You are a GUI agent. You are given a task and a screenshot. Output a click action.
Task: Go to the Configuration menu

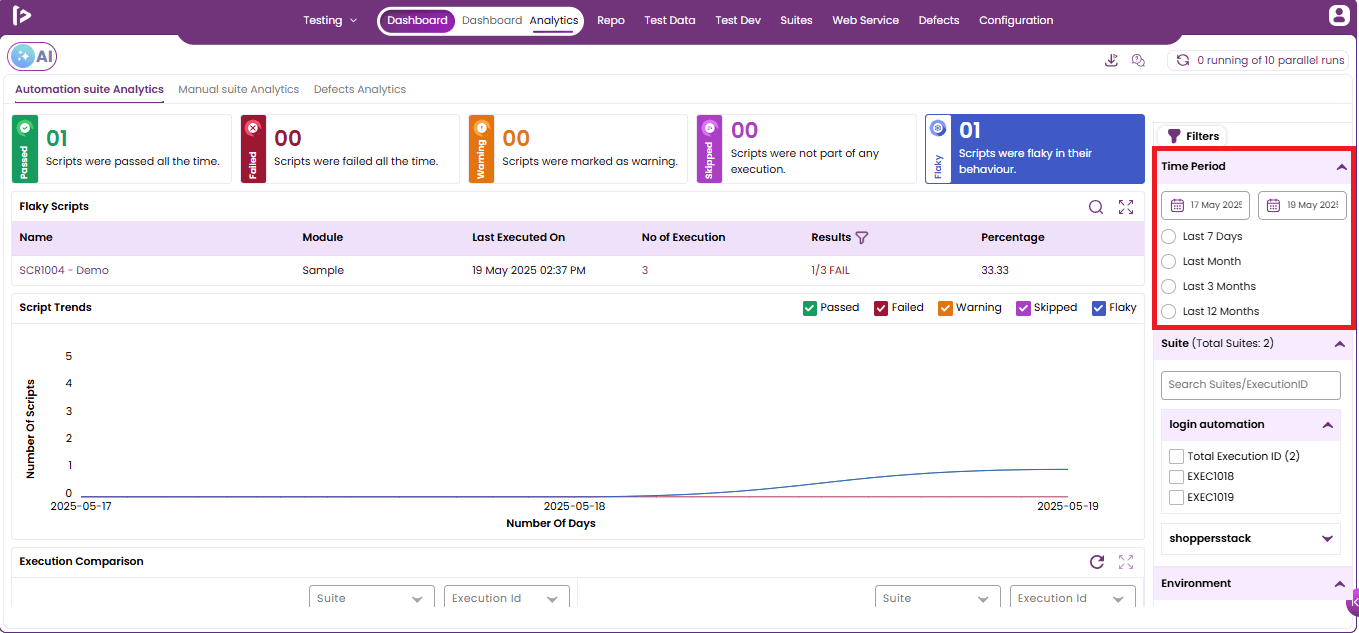click(x=1016, y=20)
